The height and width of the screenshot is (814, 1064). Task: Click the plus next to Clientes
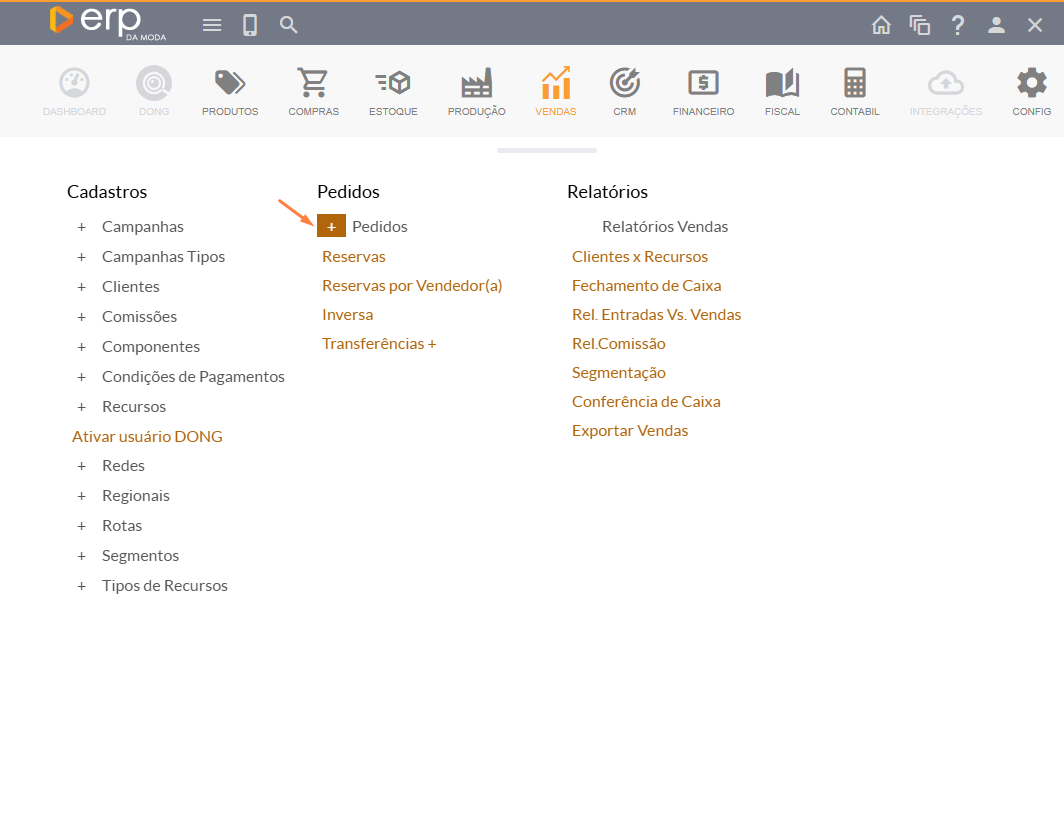pos(82,287)
